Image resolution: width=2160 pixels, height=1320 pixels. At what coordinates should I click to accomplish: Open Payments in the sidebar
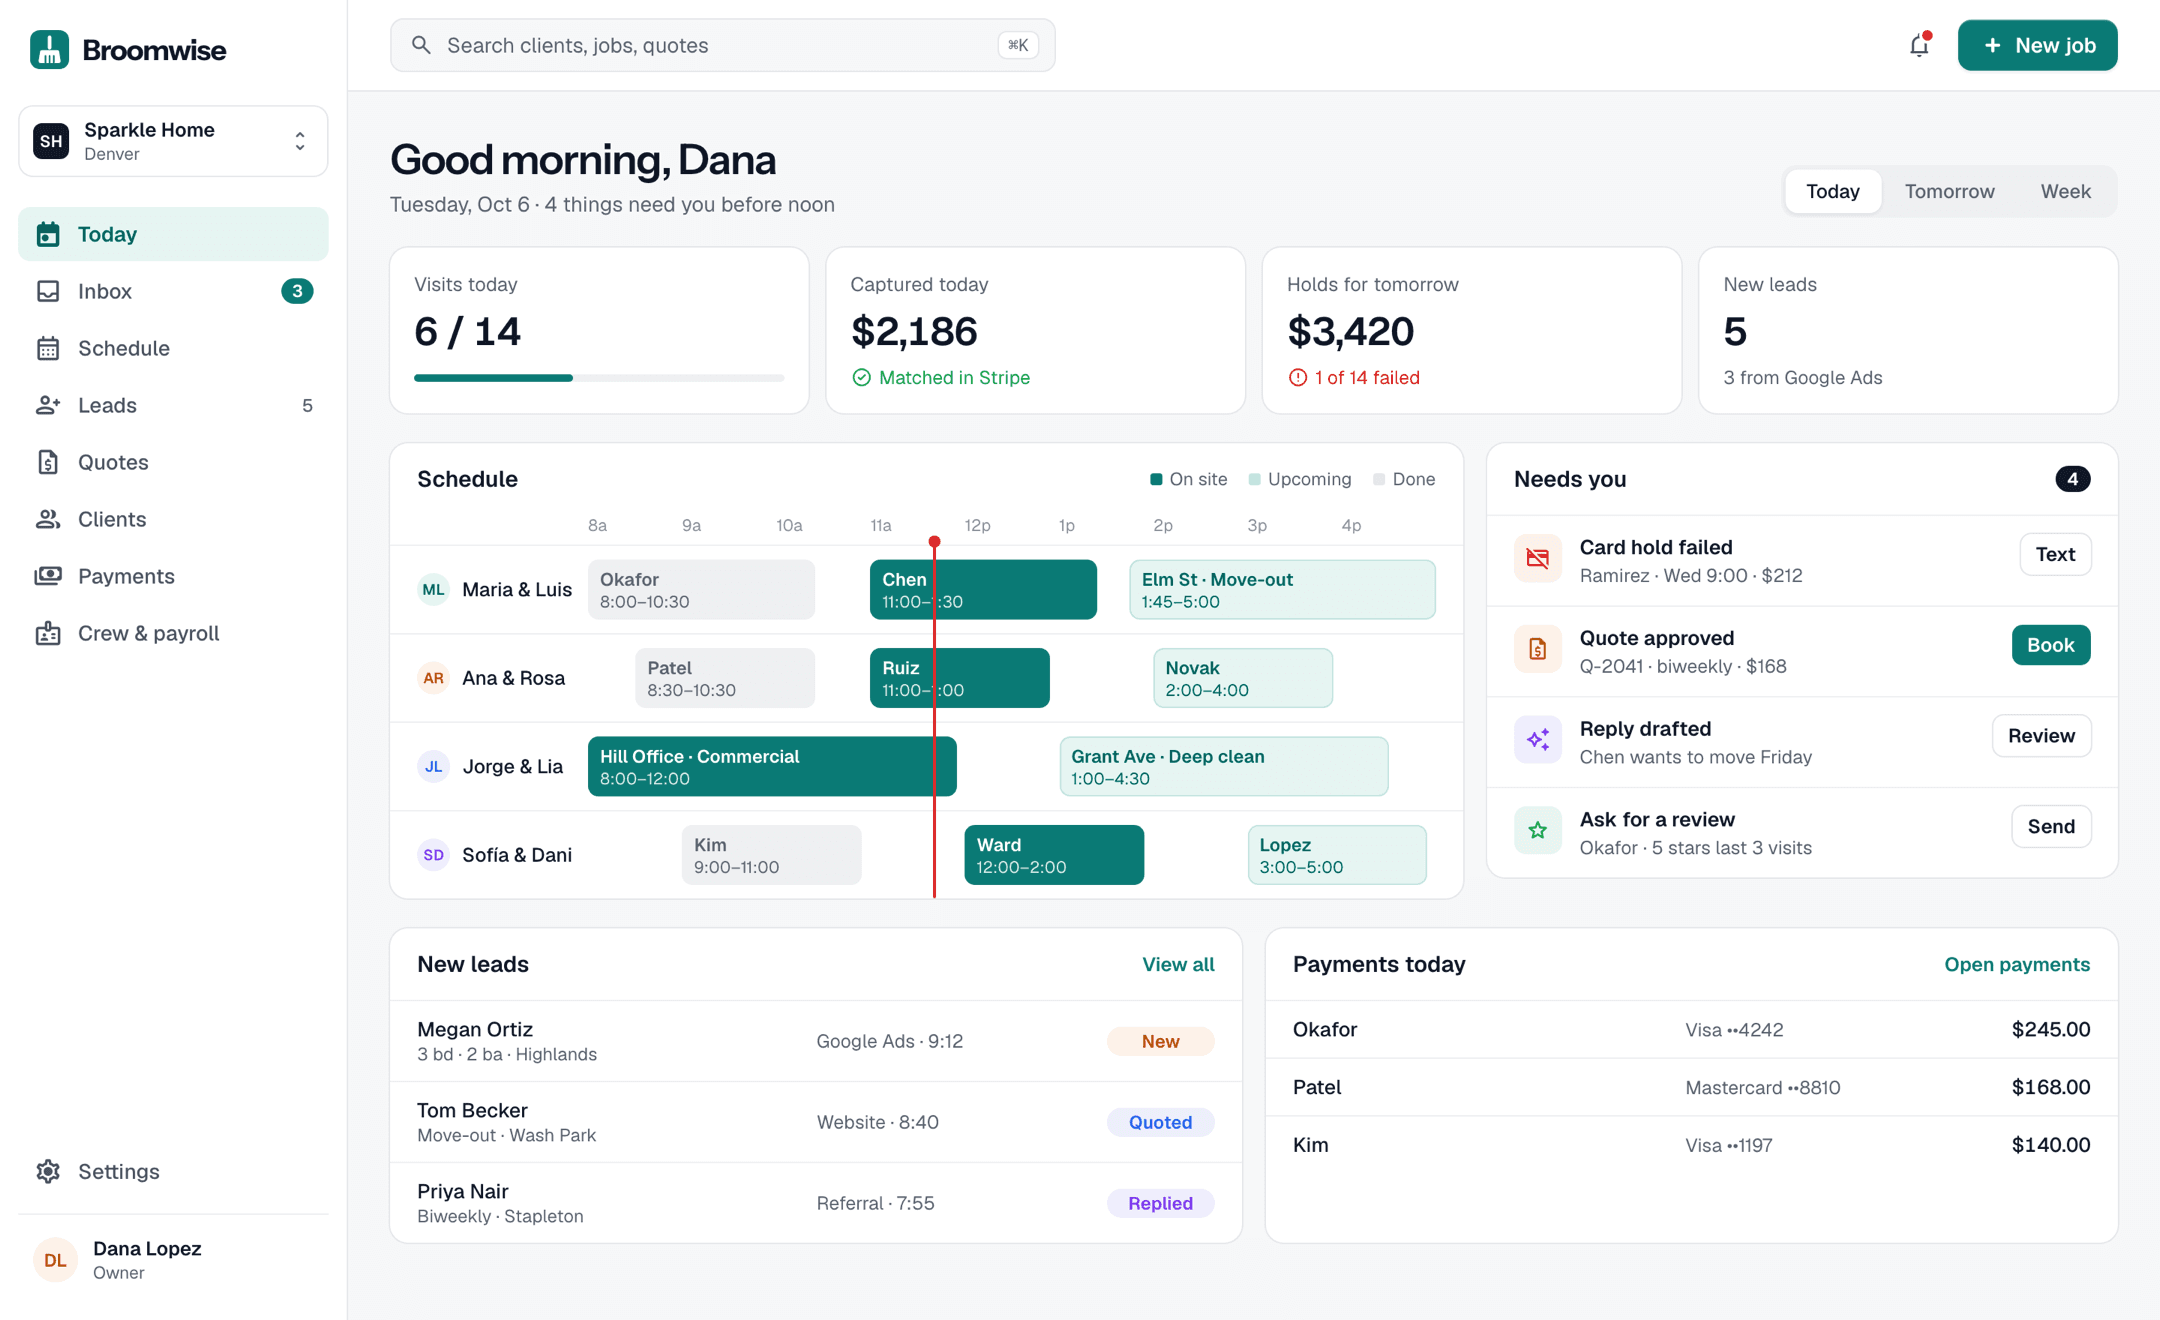click(x=173, y=576)
